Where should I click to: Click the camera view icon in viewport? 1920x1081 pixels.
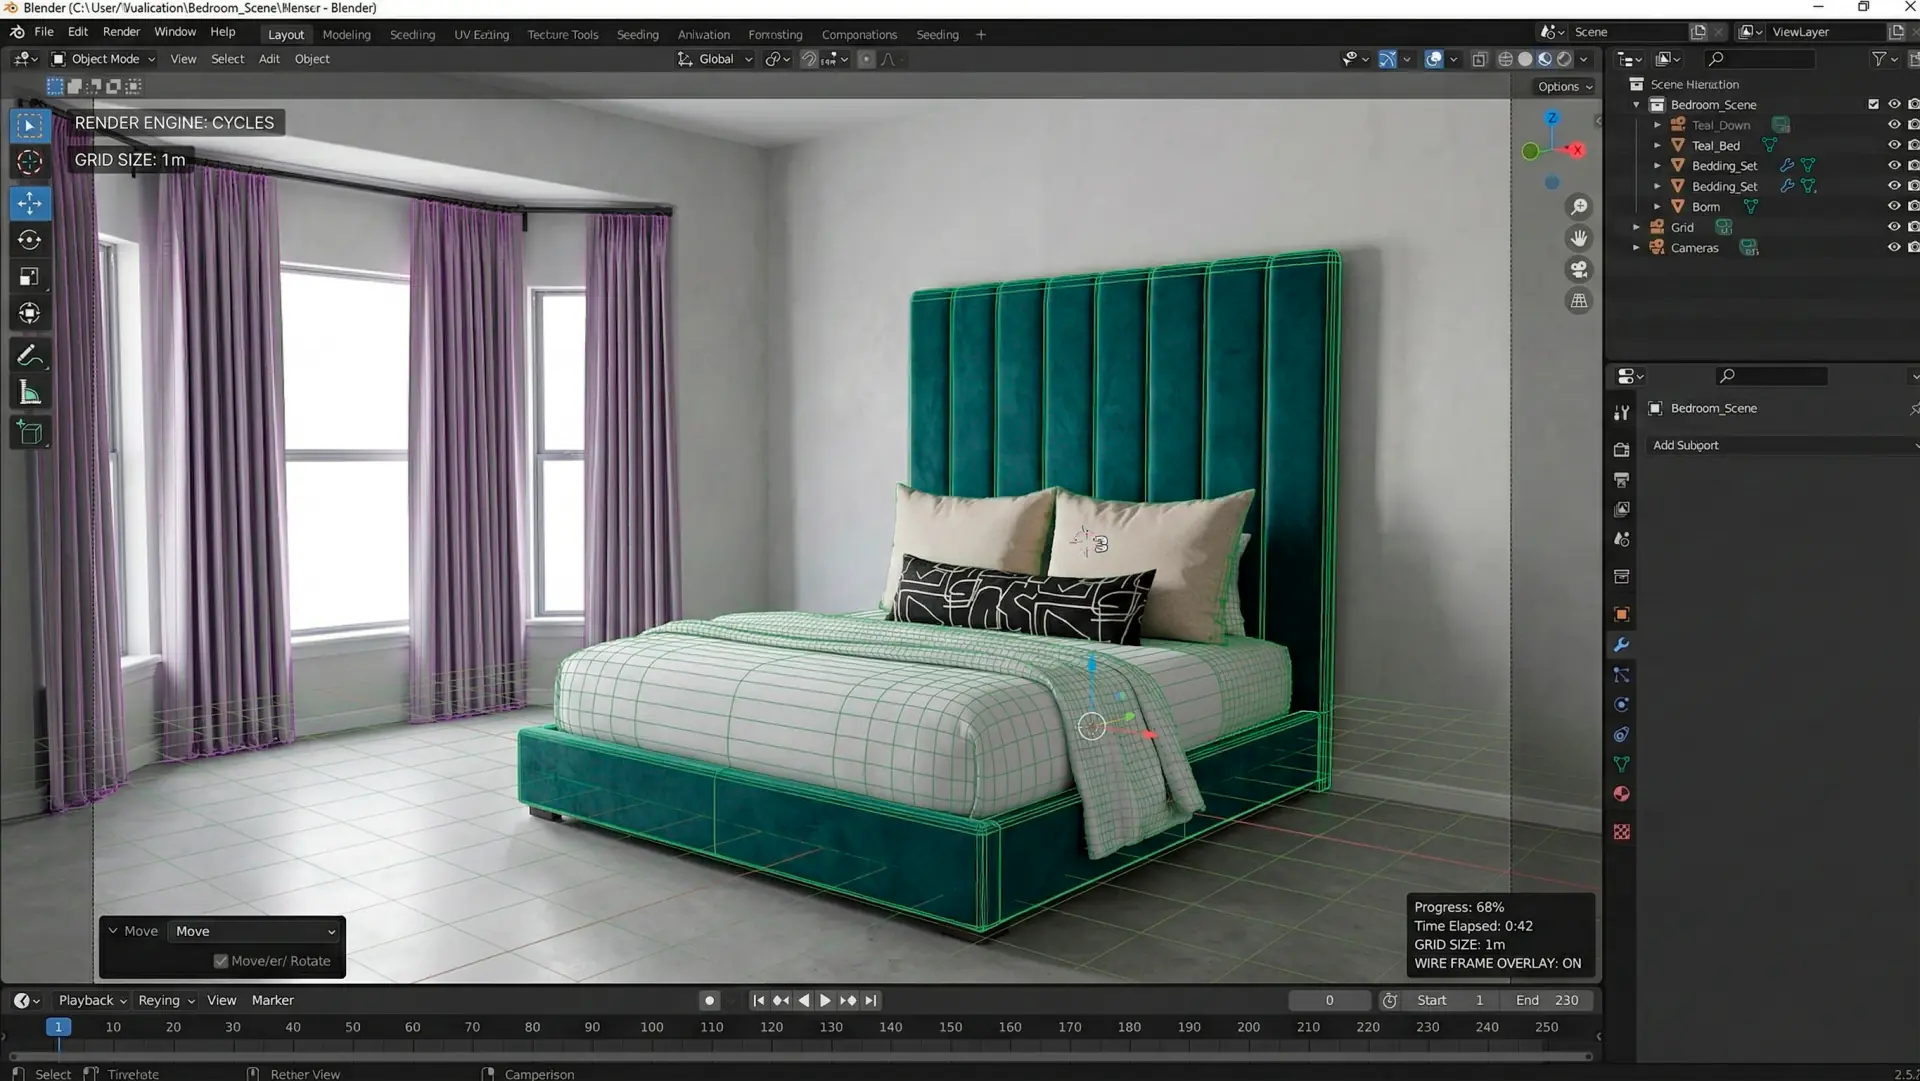[x=1579, y=269]
